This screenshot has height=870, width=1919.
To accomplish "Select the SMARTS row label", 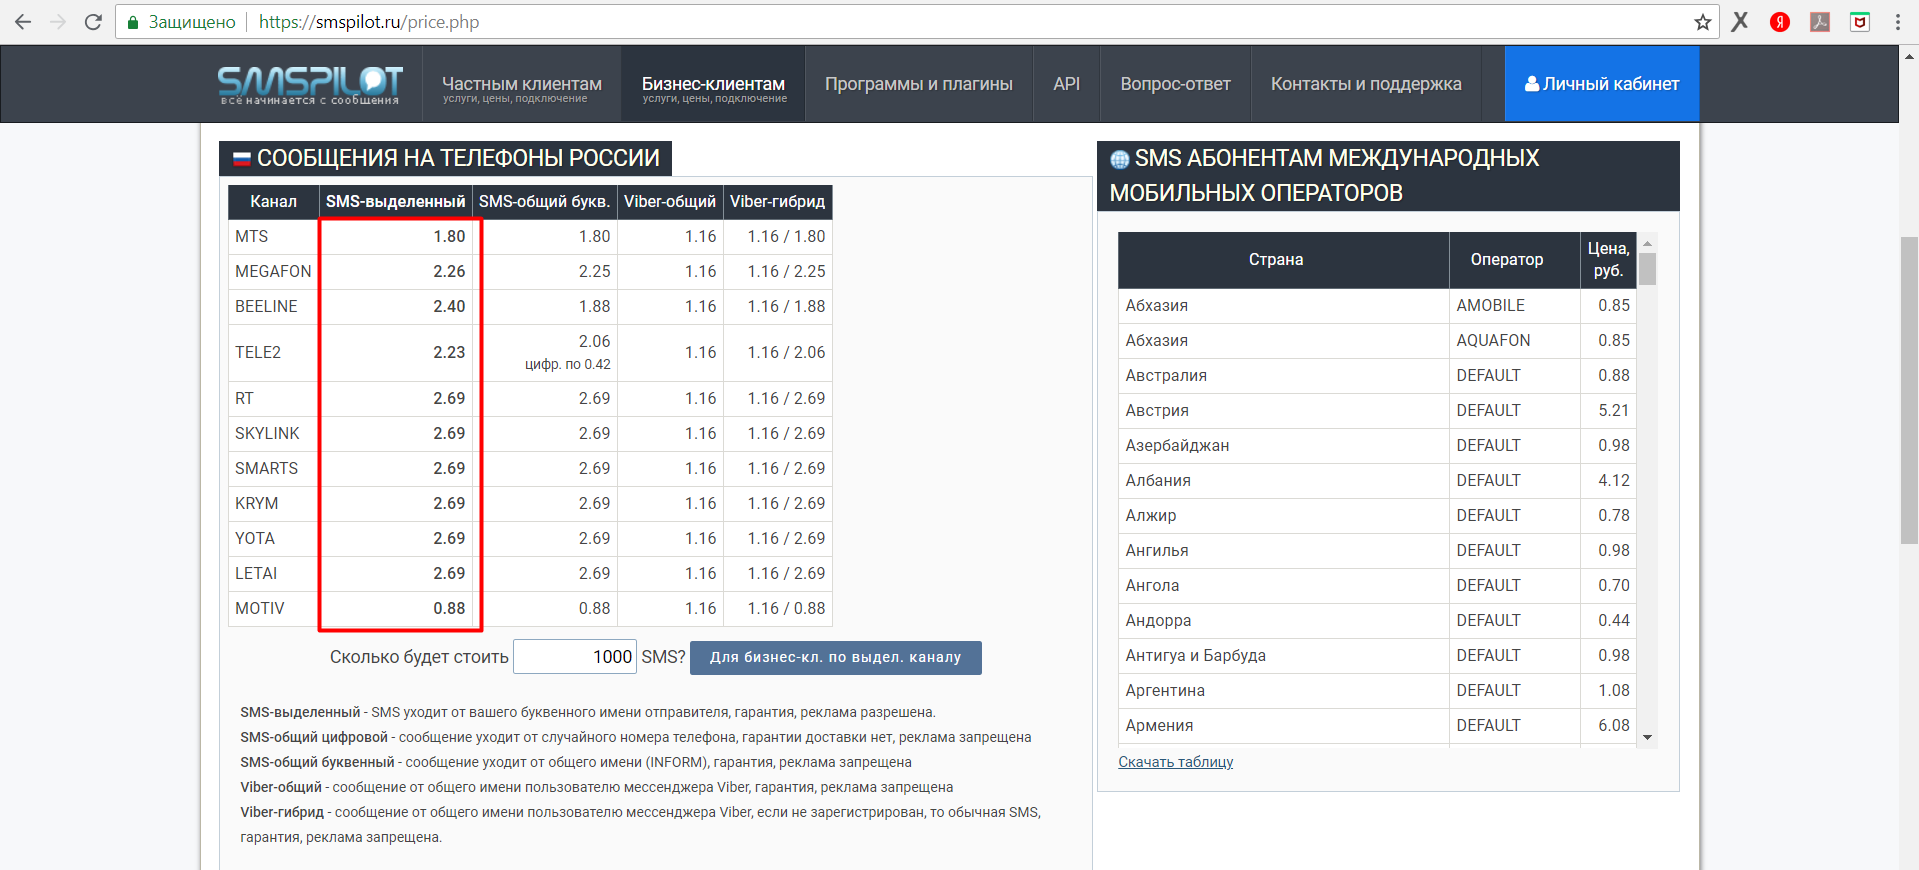I will pyautogui.click(x=266, y=469).
